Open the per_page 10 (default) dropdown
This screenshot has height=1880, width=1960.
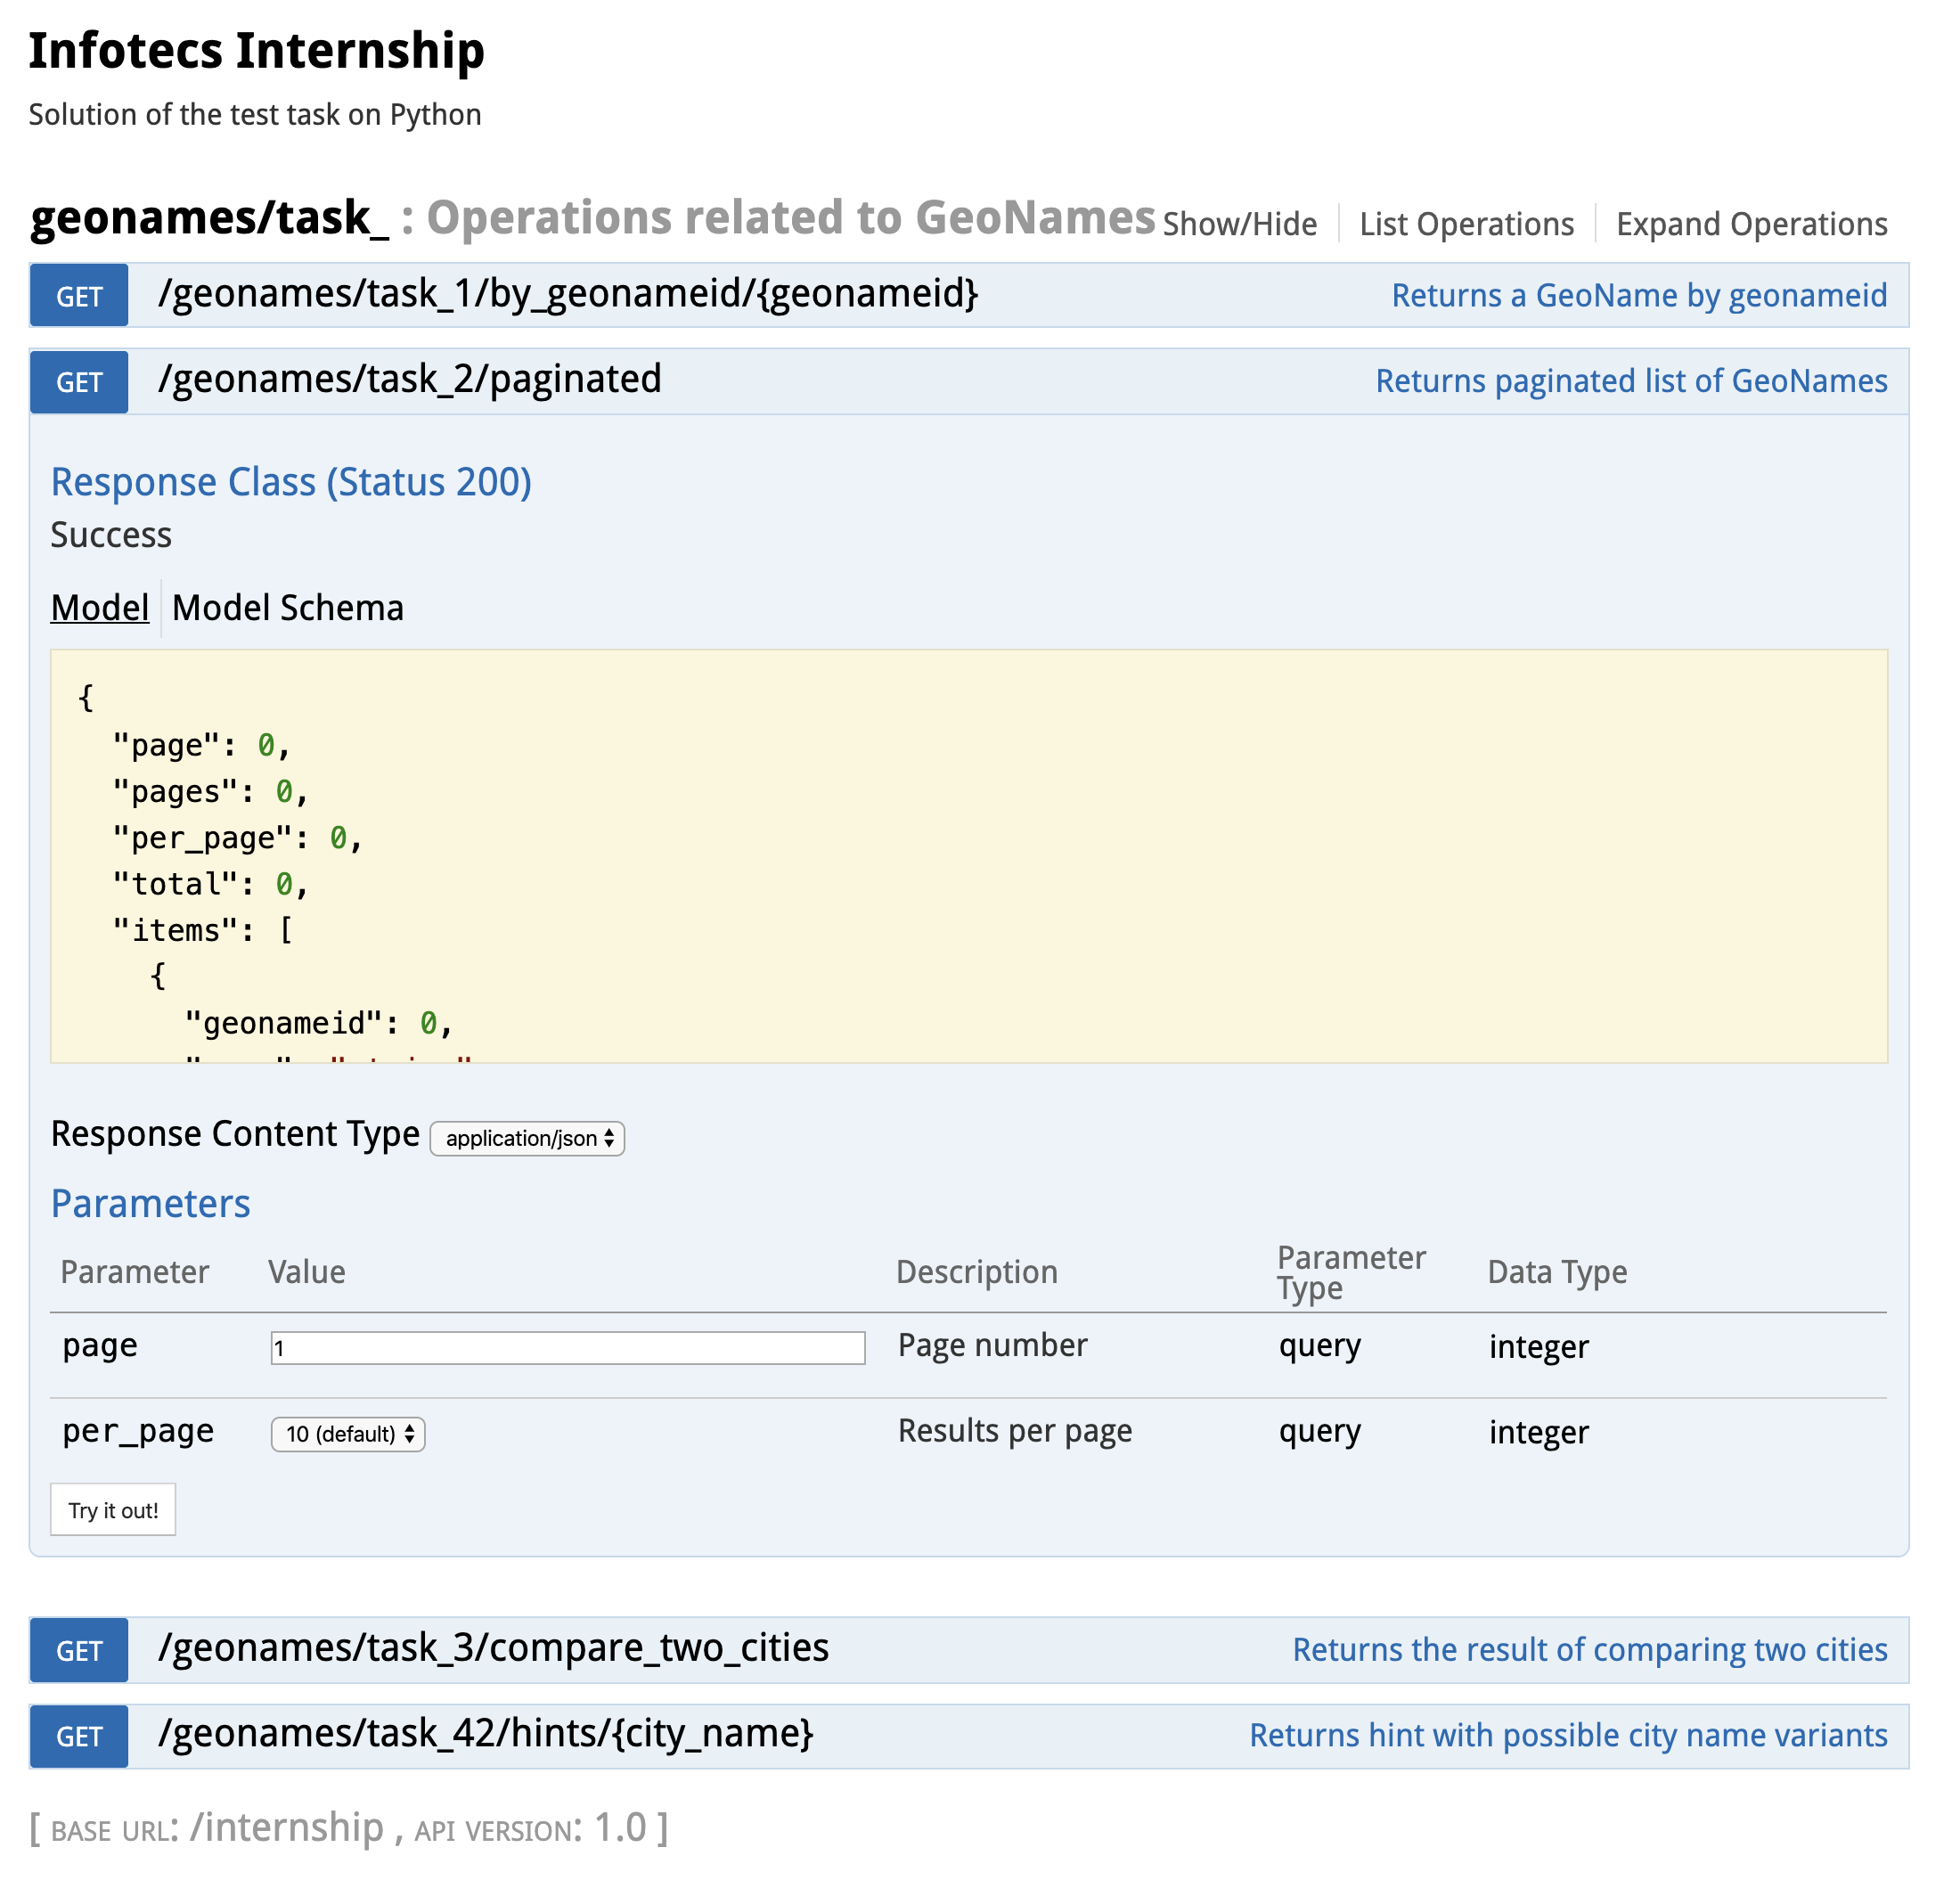[348, 1435]
